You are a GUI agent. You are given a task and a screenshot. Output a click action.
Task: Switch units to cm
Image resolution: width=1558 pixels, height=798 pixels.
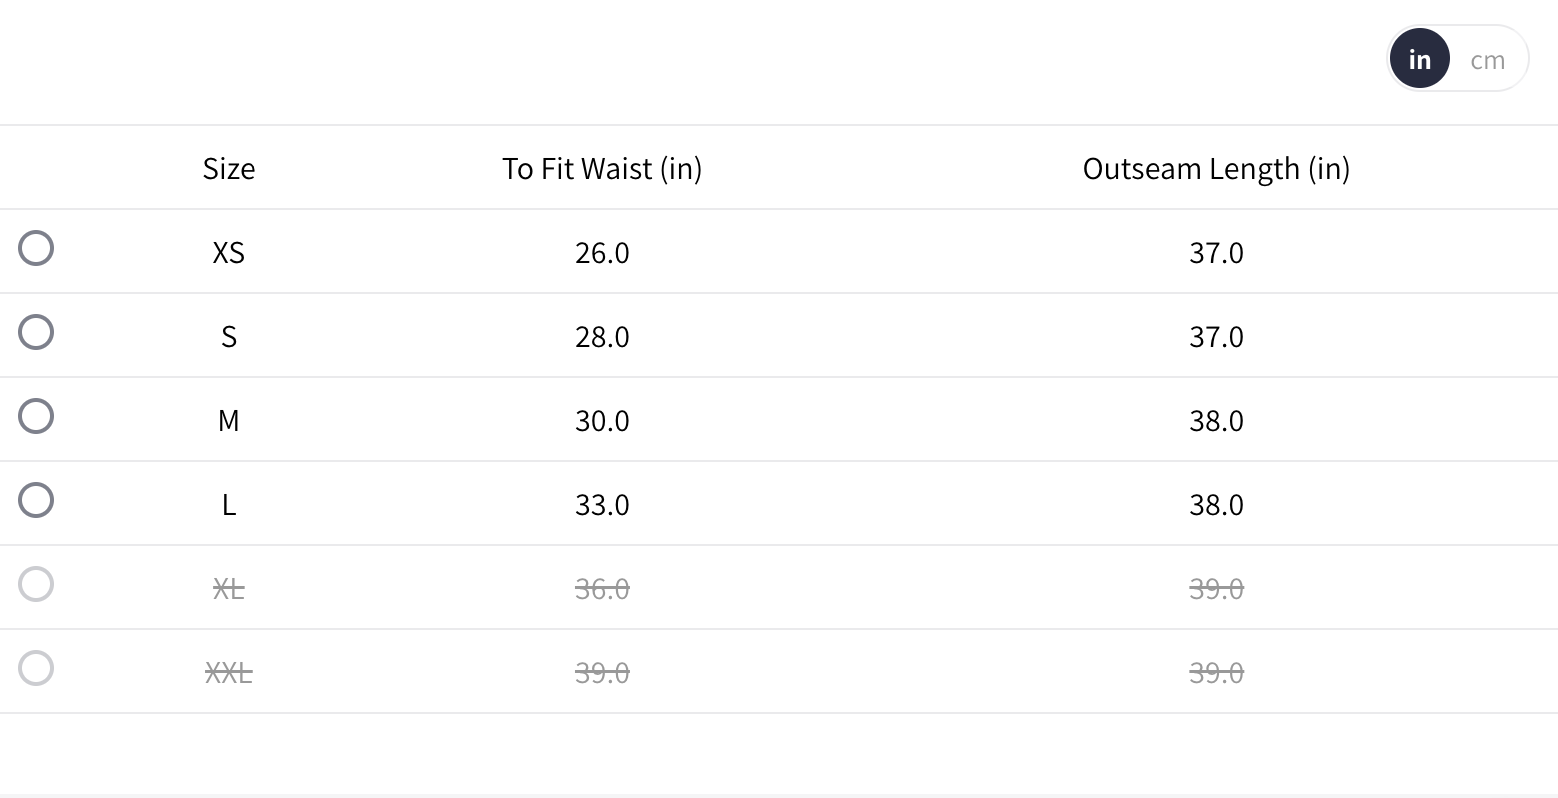point(1487,60)
